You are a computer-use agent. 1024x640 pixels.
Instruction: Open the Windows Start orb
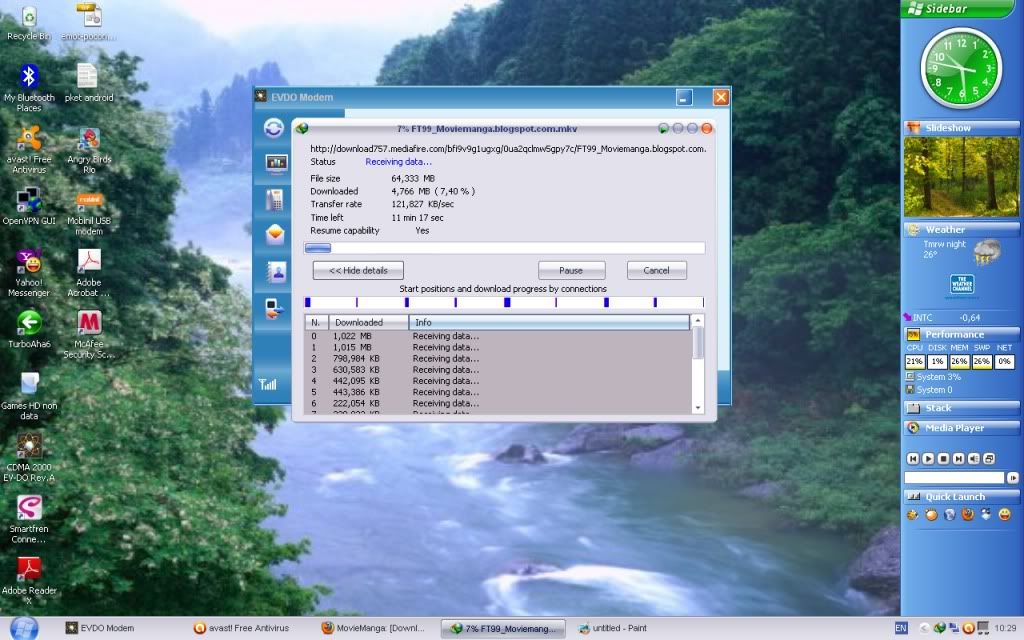coord(24,628)
